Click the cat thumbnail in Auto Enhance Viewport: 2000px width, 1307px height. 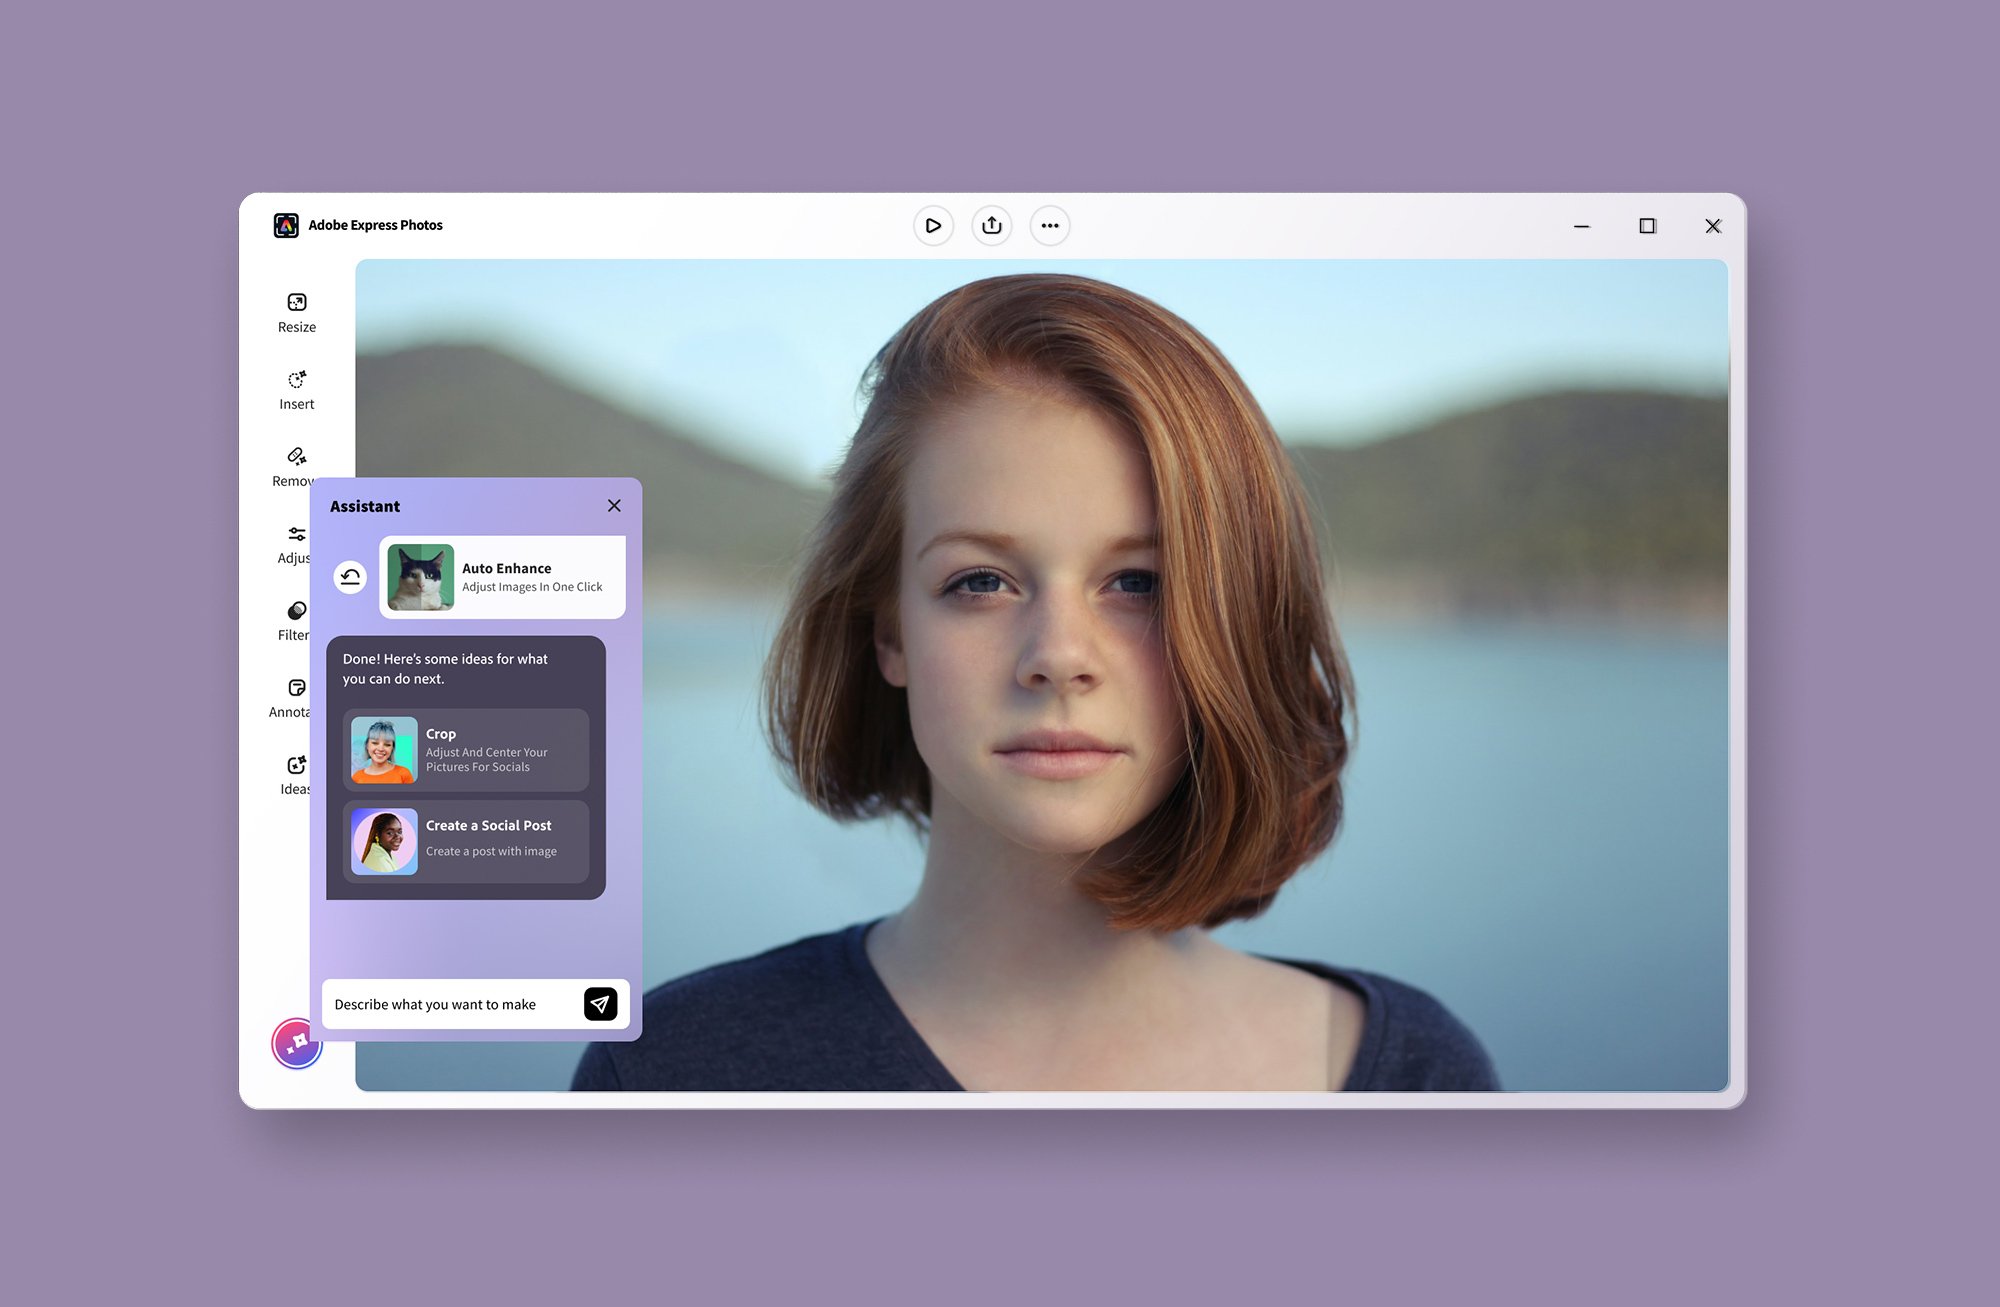pos(421,577)
